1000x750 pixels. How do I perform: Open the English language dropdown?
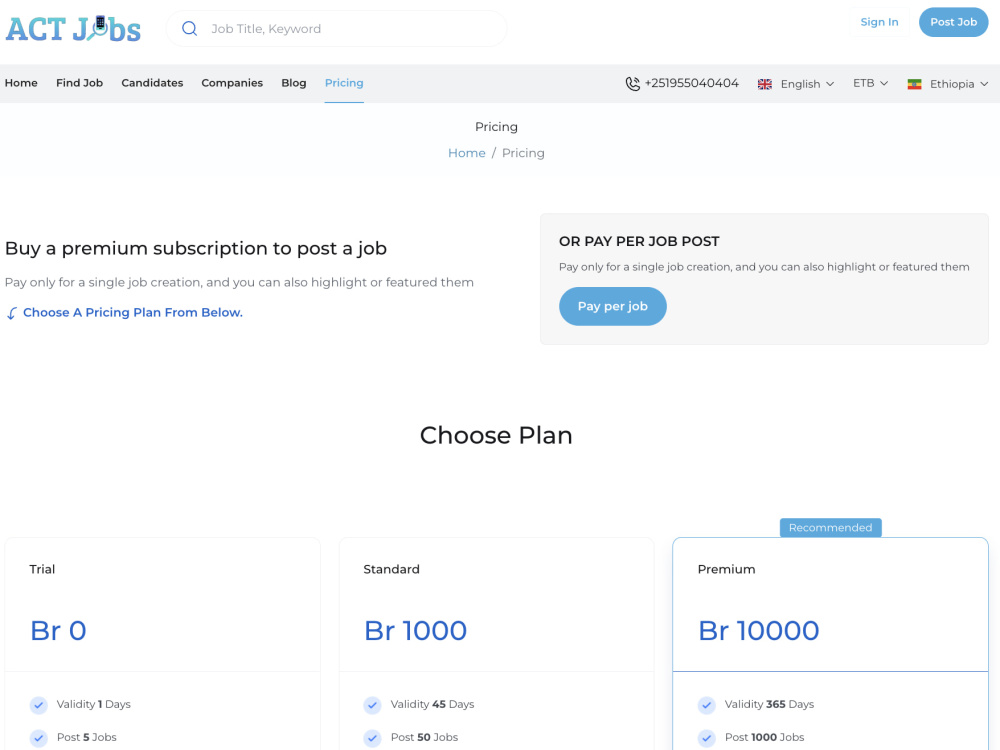796,84
